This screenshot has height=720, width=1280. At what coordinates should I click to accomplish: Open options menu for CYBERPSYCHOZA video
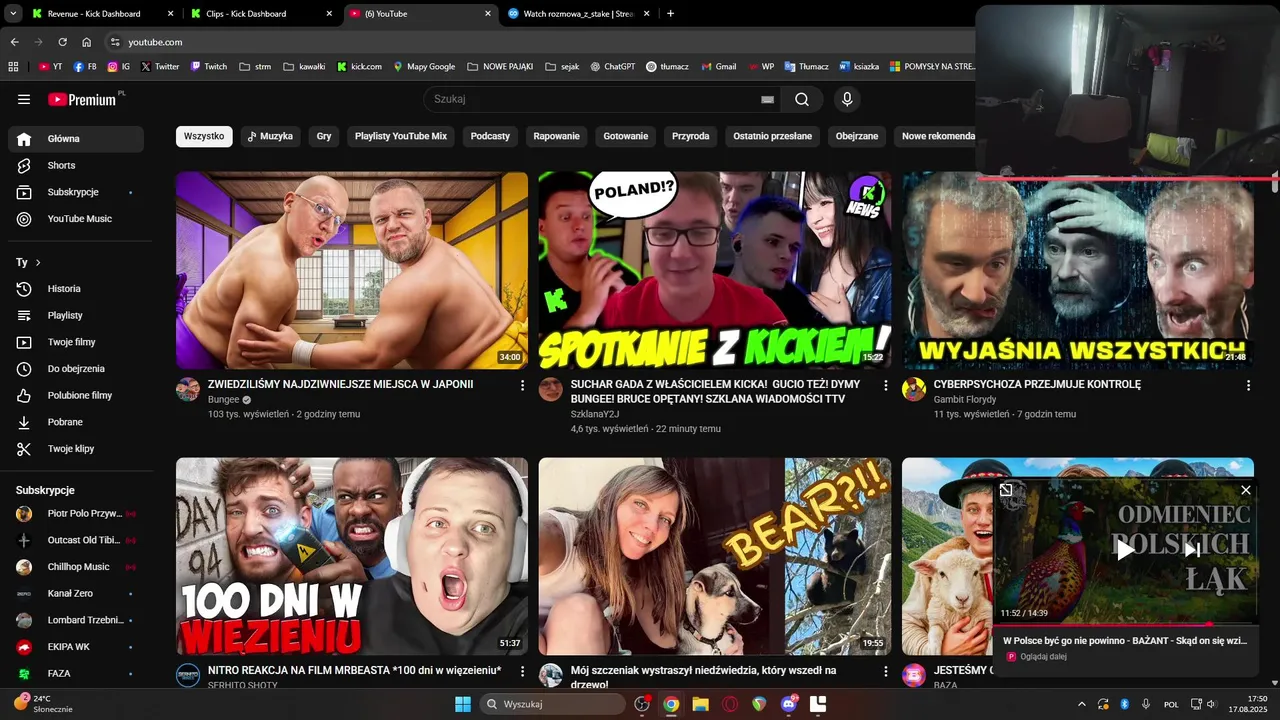pos(1248,385)
